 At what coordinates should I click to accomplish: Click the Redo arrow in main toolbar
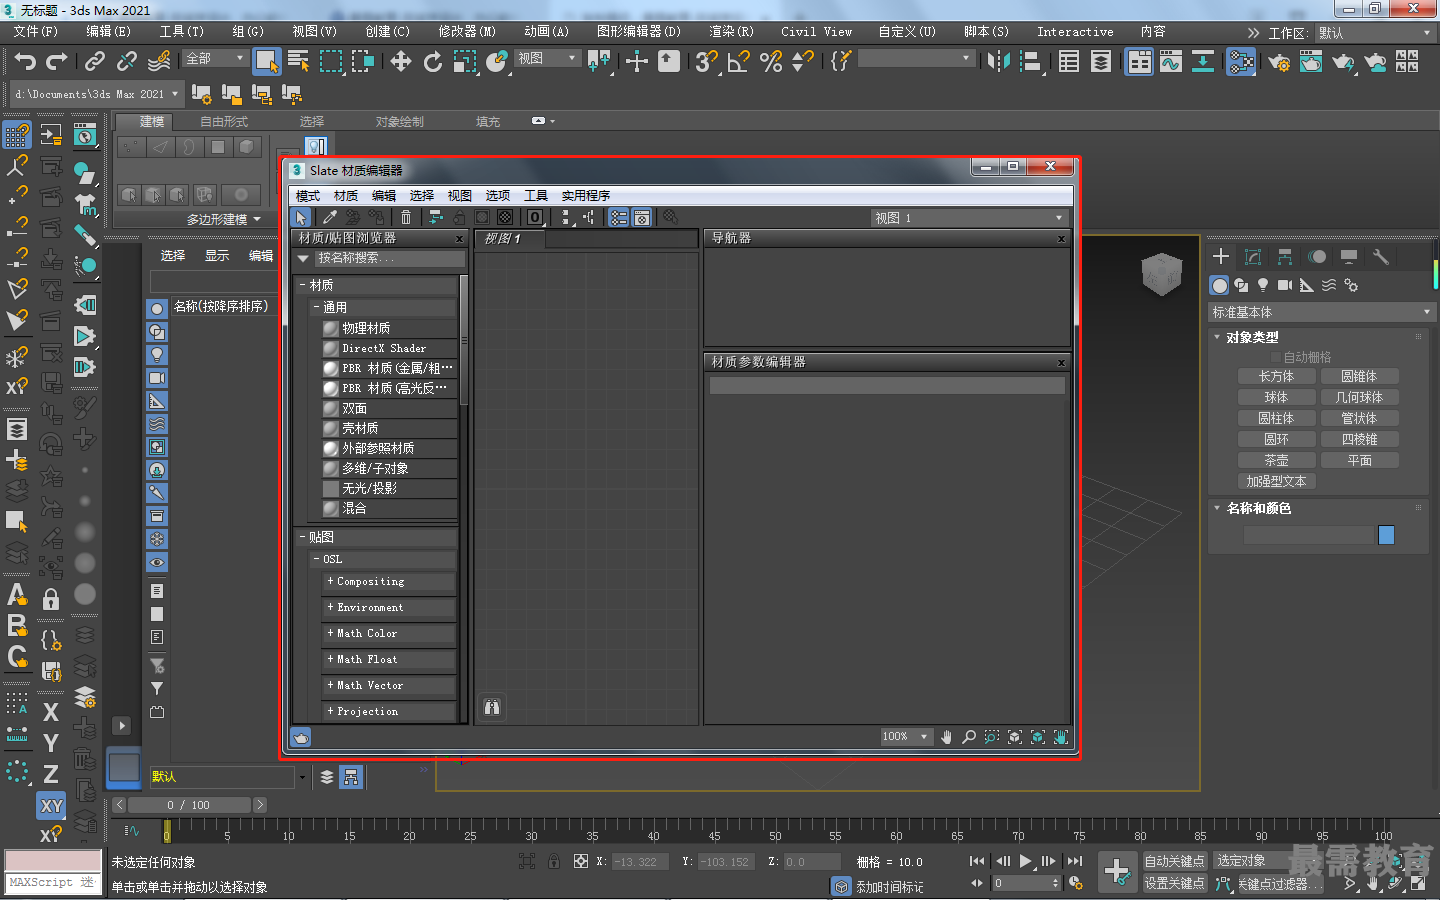(57, 62)
